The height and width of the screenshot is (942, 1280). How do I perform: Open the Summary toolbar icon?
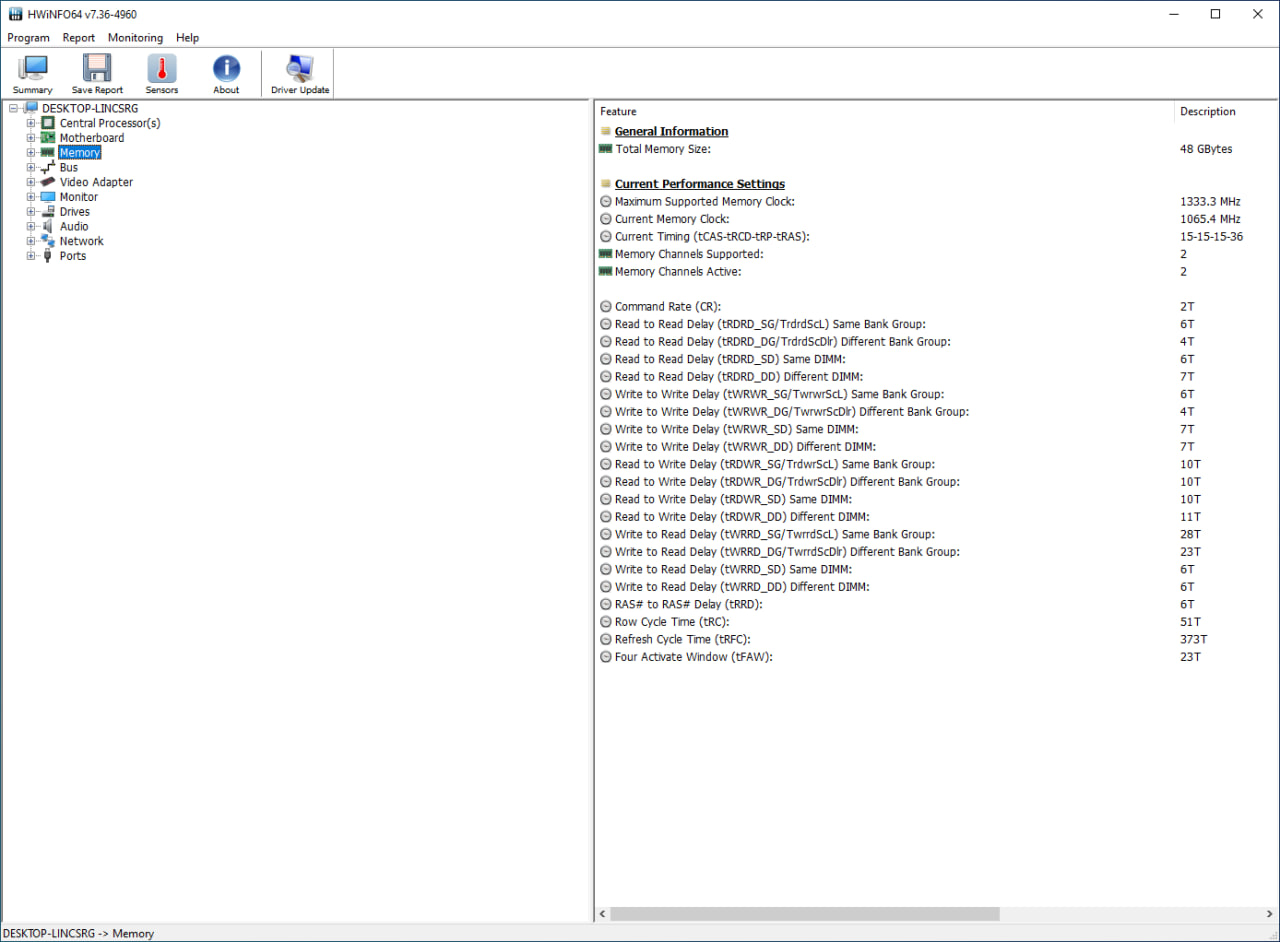[33, 68]
